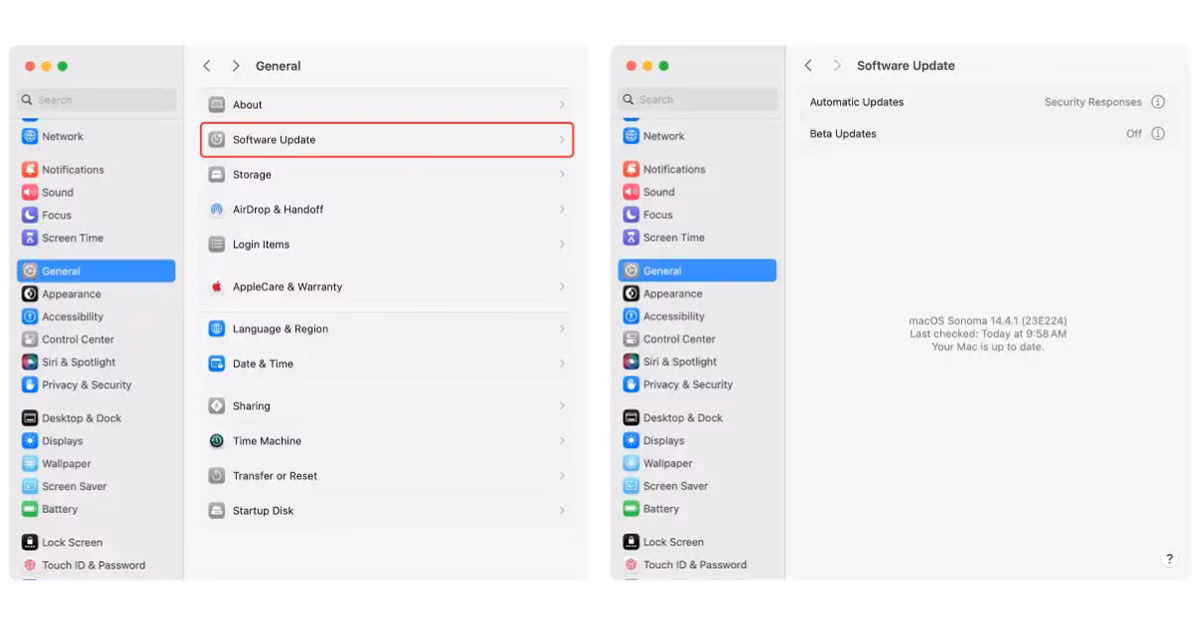Click chevron on Language & Region row
1200x630 pixels.
[x=562, y=329]
